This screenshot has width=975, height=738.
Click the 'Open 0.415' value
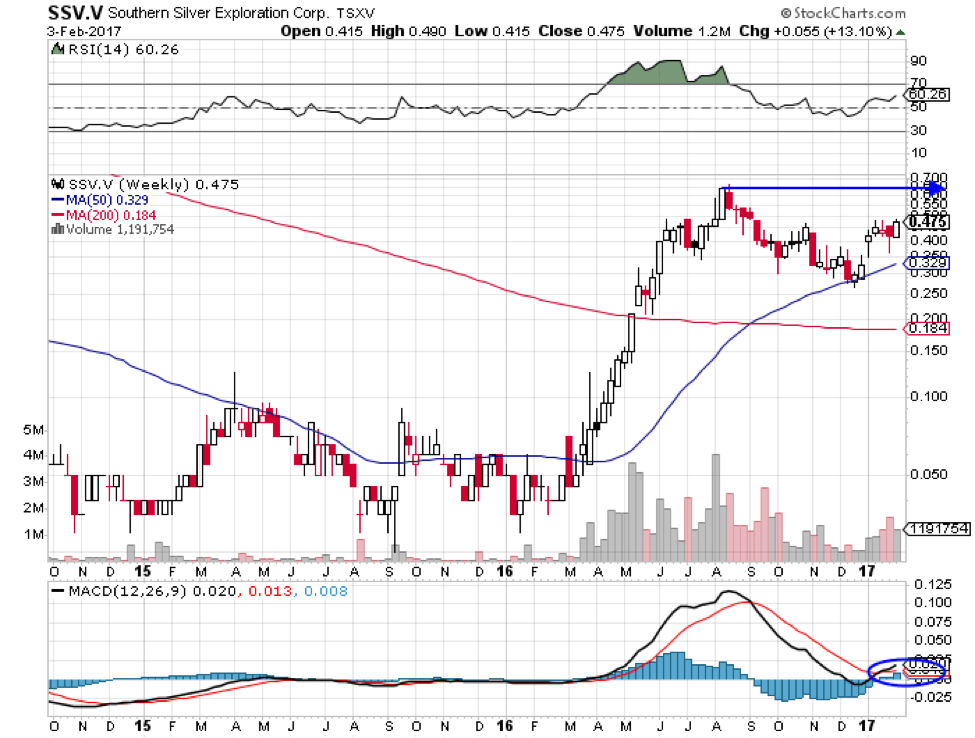point(321,31)
